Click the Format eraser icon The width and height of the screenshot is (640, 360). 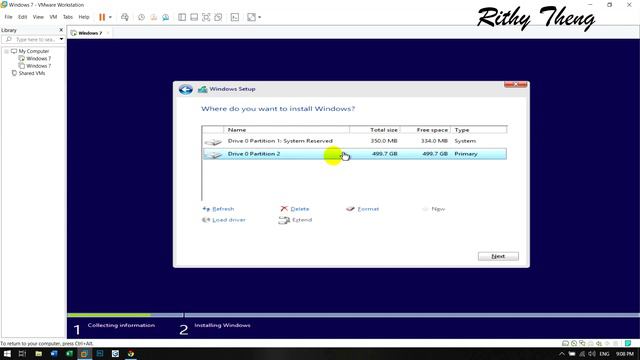(x=350, y=209)
